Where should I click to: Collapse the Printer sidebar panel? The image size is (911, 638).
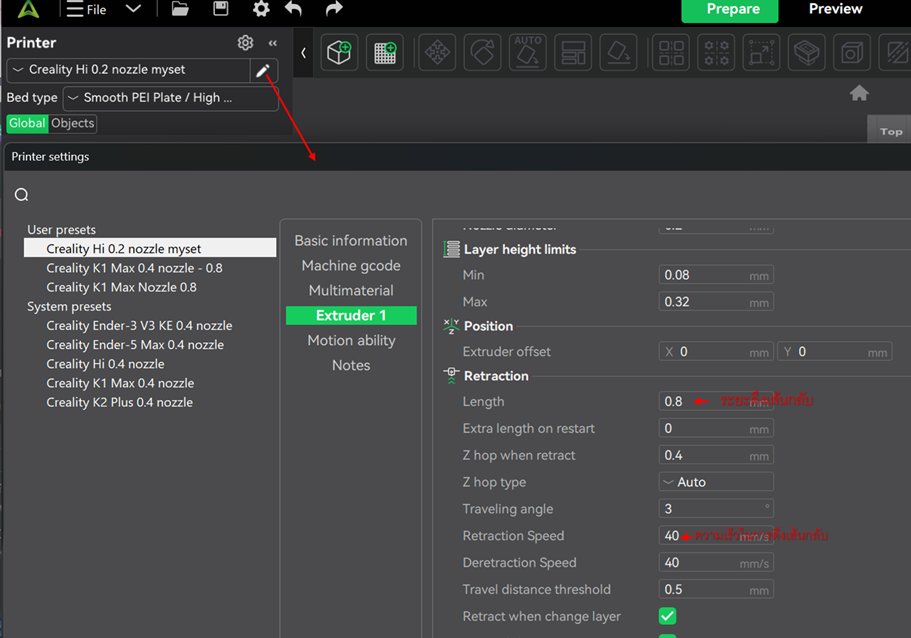tap(273, 43)
